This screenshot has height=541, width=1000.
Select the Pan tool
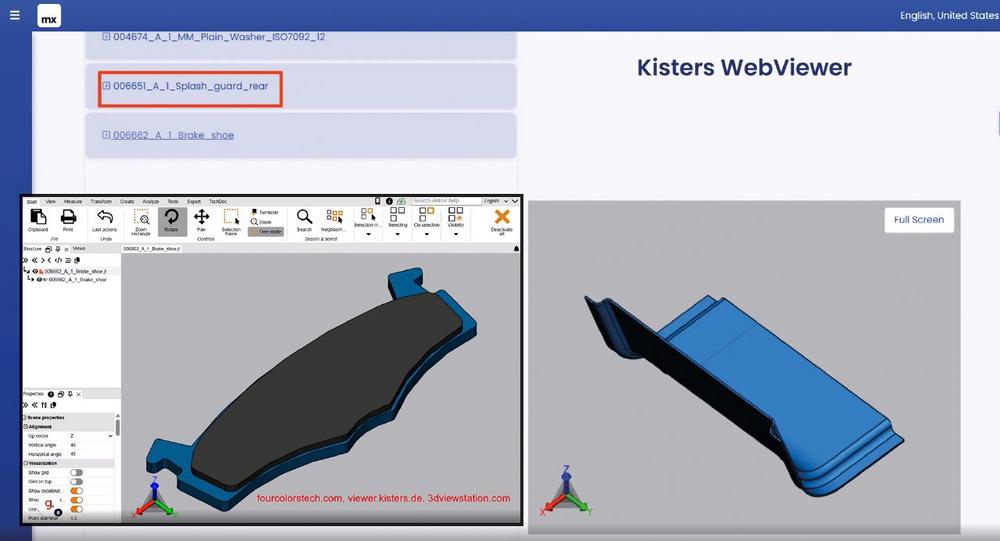tap(202, 220)
